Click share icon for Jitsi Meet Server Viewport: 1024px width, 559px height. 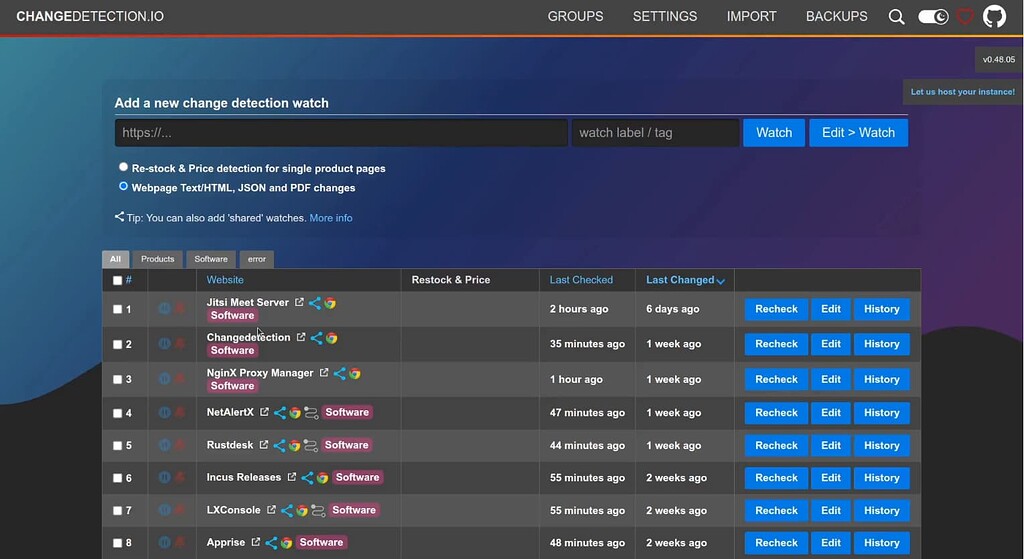(x=315, y=303)
